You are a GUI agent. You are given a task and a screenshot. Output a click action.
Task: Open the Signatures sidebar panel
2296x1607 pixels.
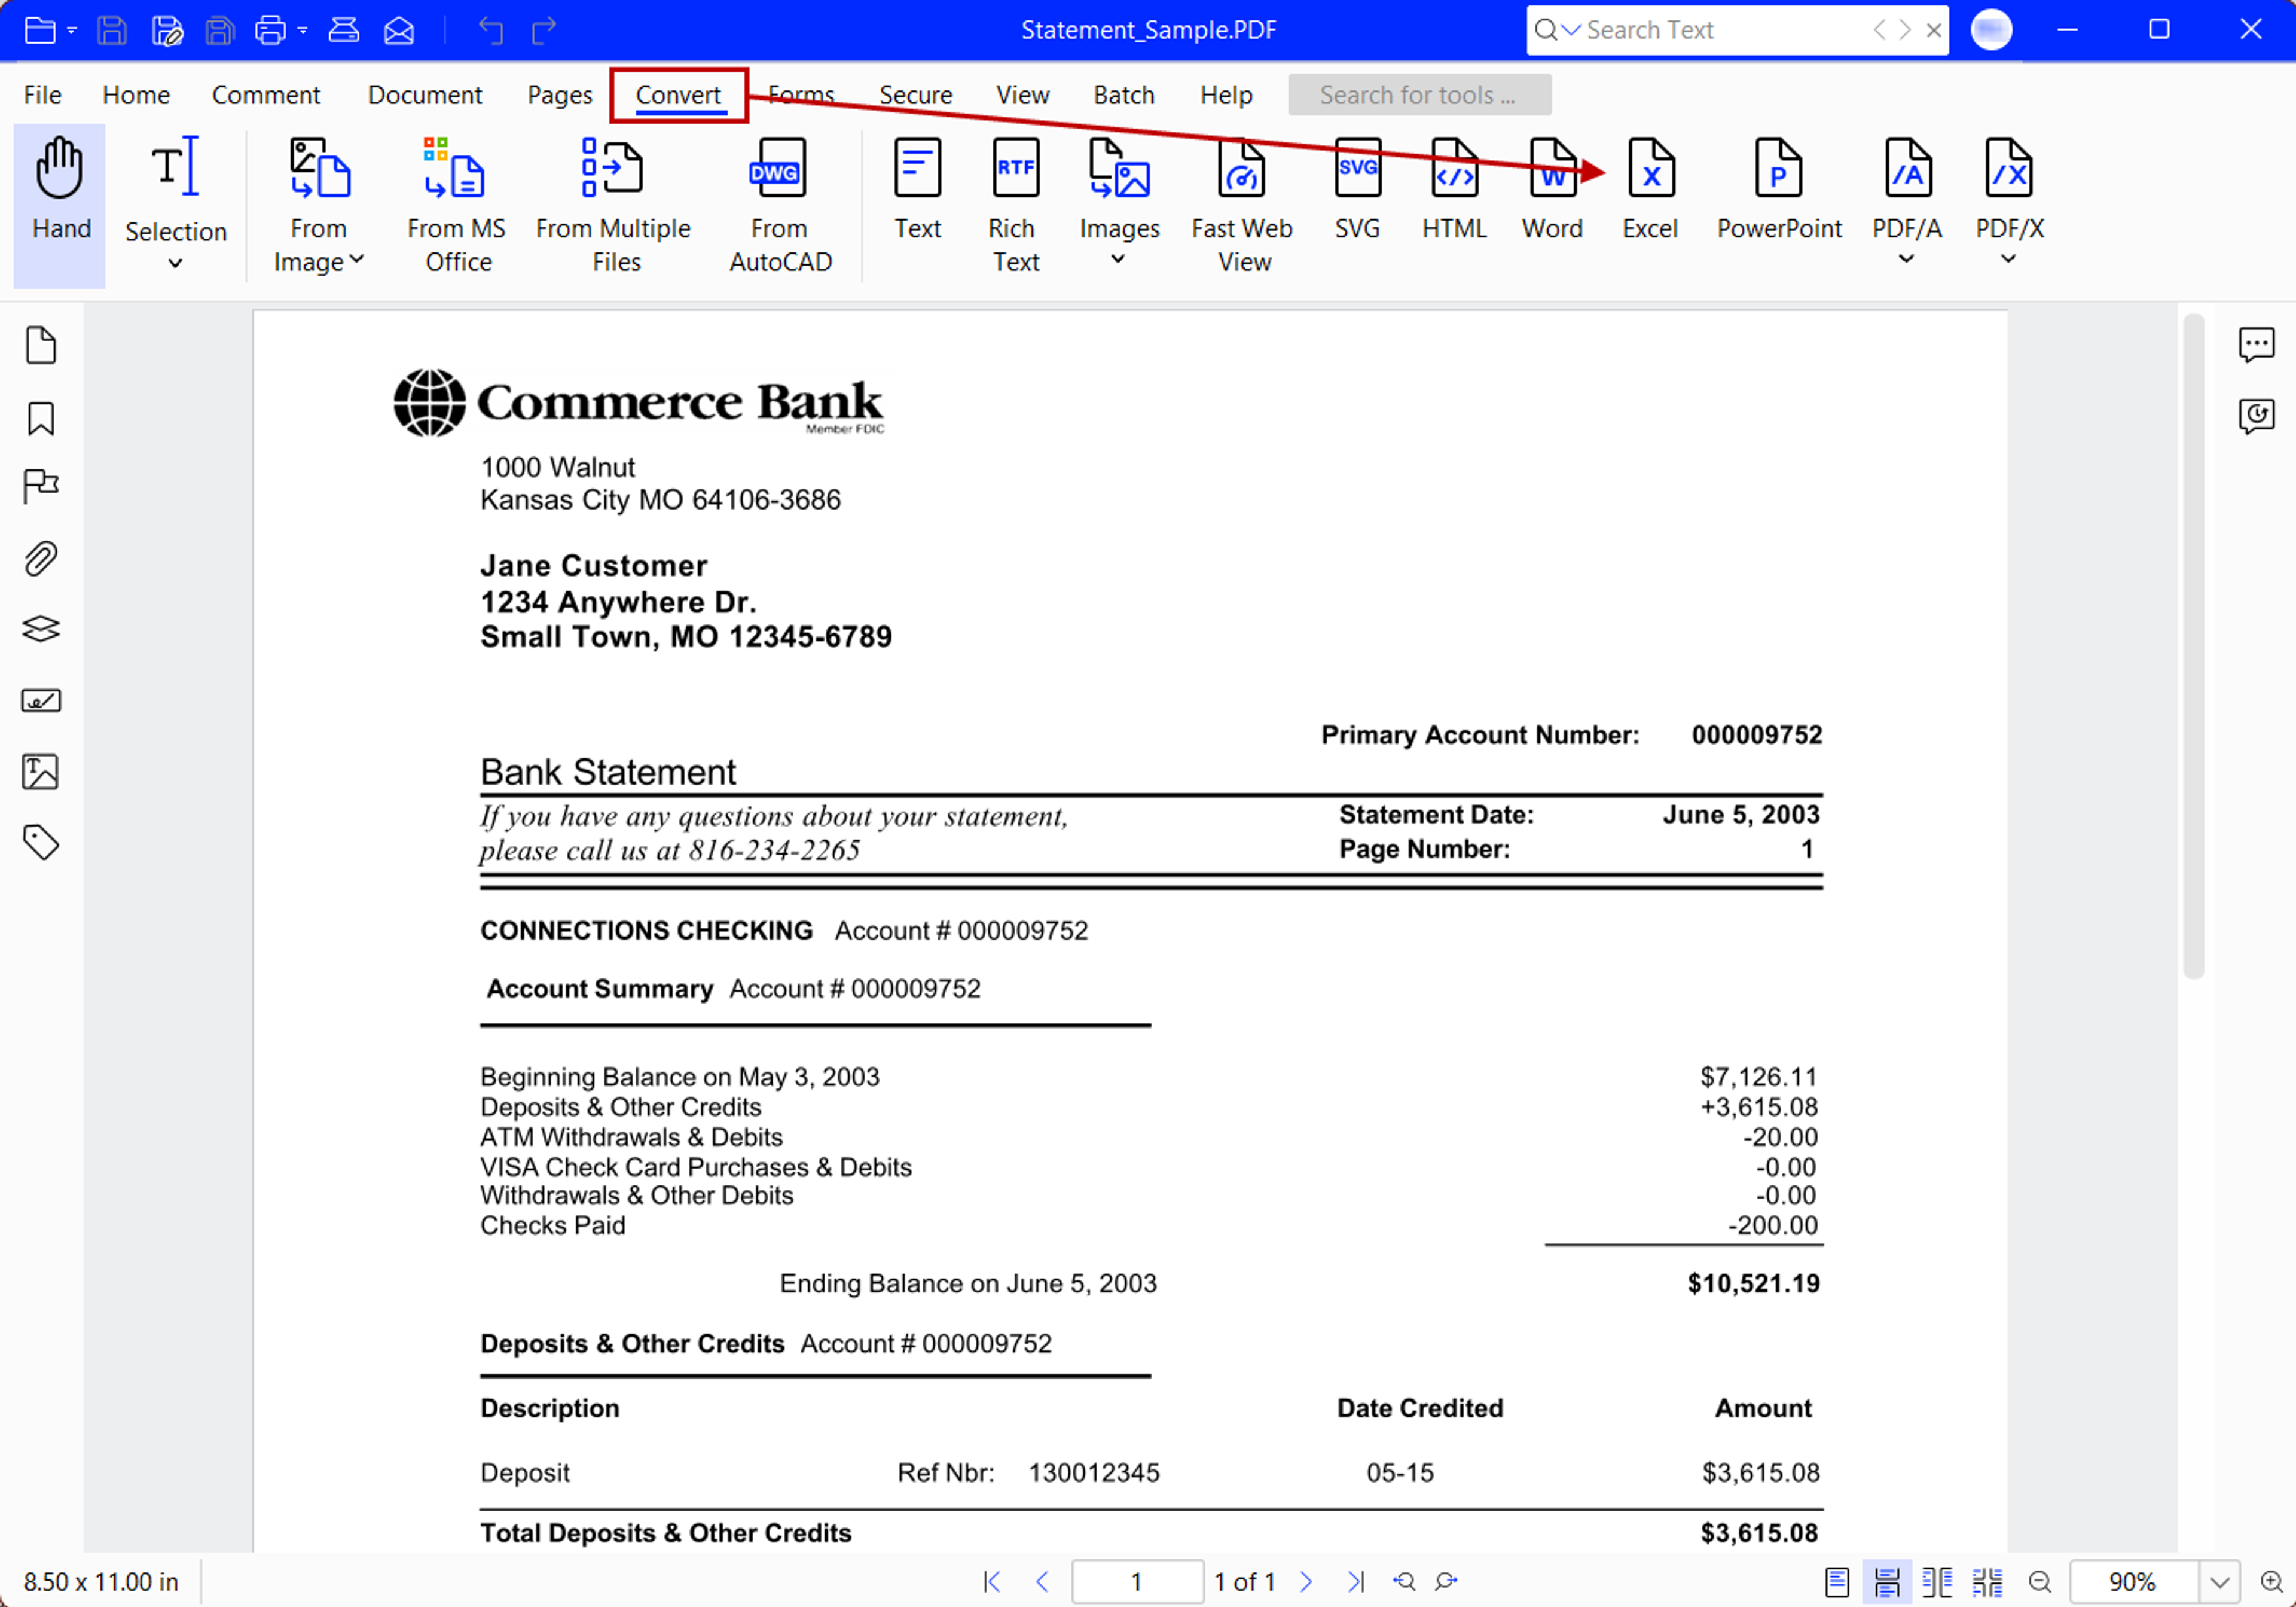41,700
